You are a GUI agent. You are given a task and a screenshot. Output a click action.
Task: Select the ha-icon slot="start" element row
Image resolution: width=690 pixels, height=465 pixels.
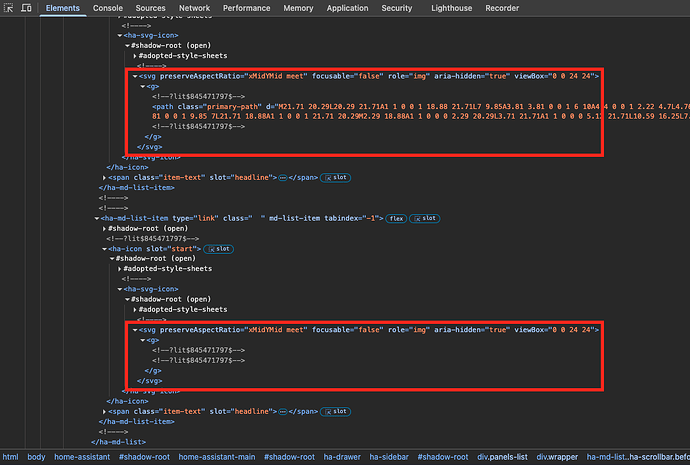[x=154, y=249]
